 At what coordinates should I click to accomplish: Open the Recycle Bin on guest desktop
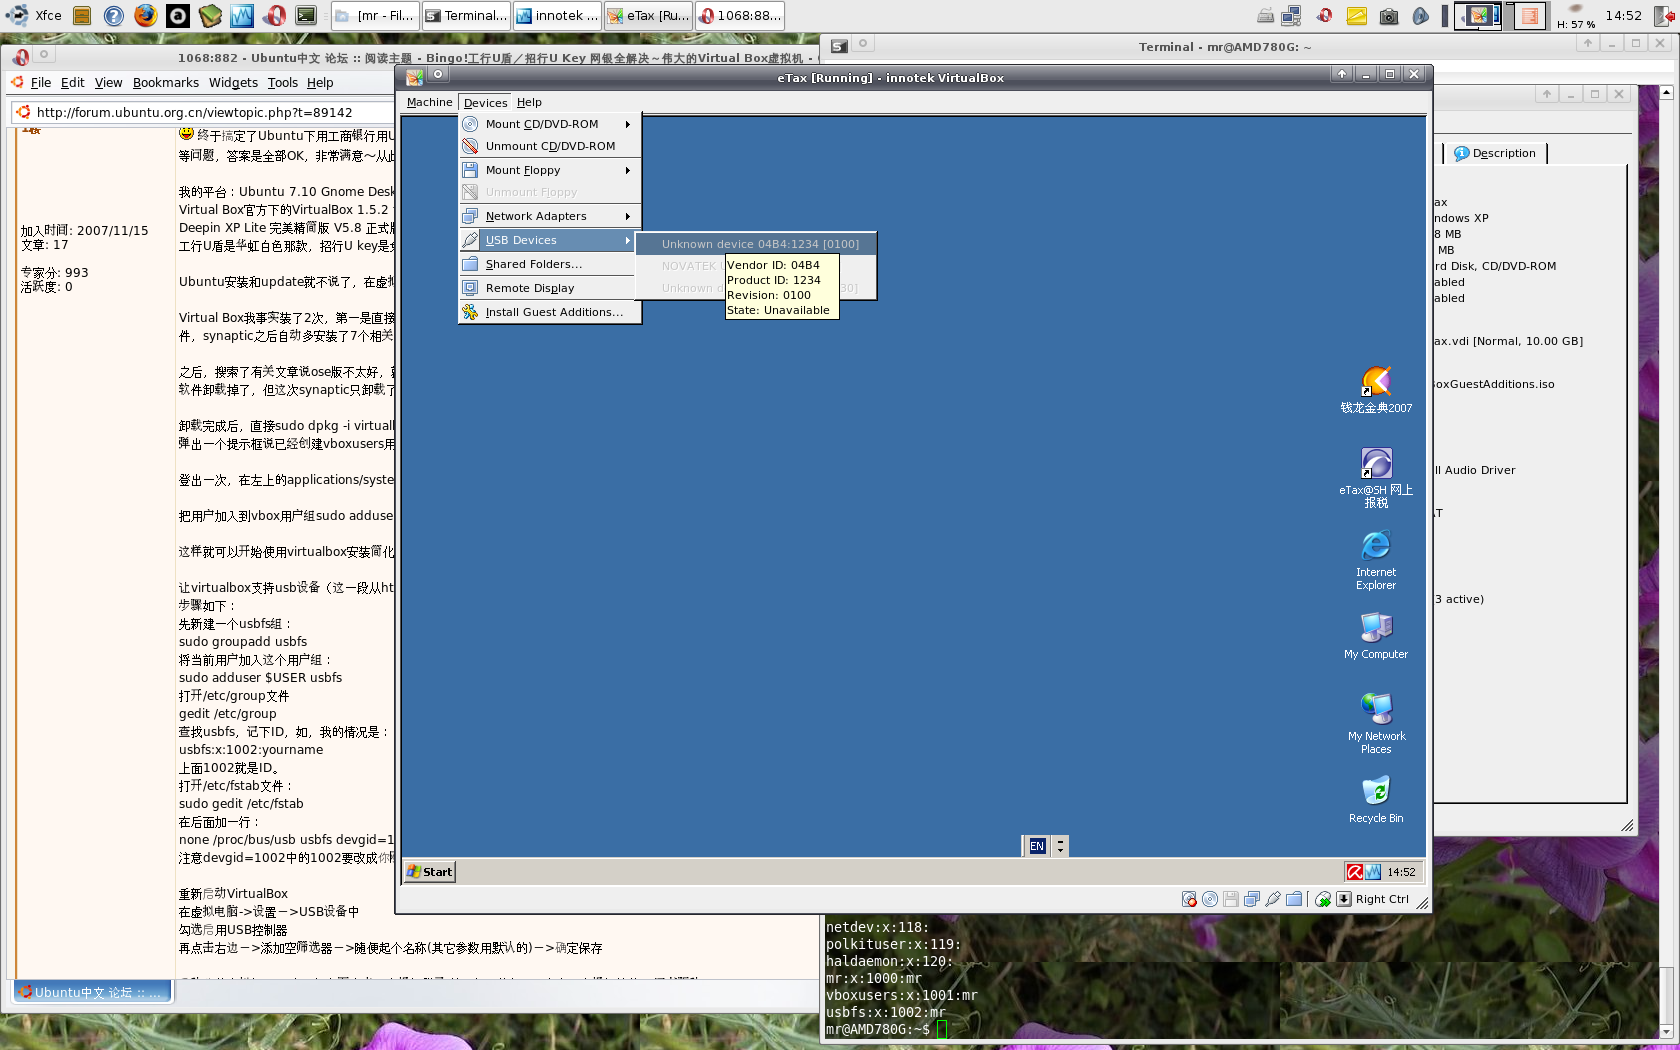tap(1376, 800)
